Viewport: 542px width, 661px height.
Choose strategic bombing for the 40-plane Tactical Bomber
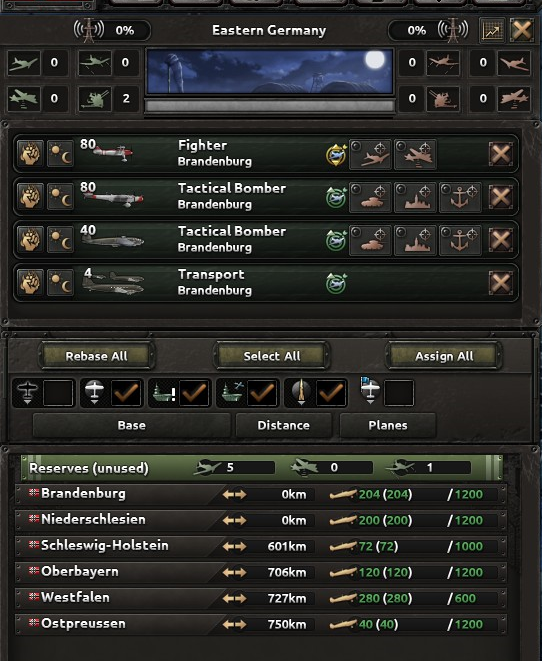tap(415, 240)
